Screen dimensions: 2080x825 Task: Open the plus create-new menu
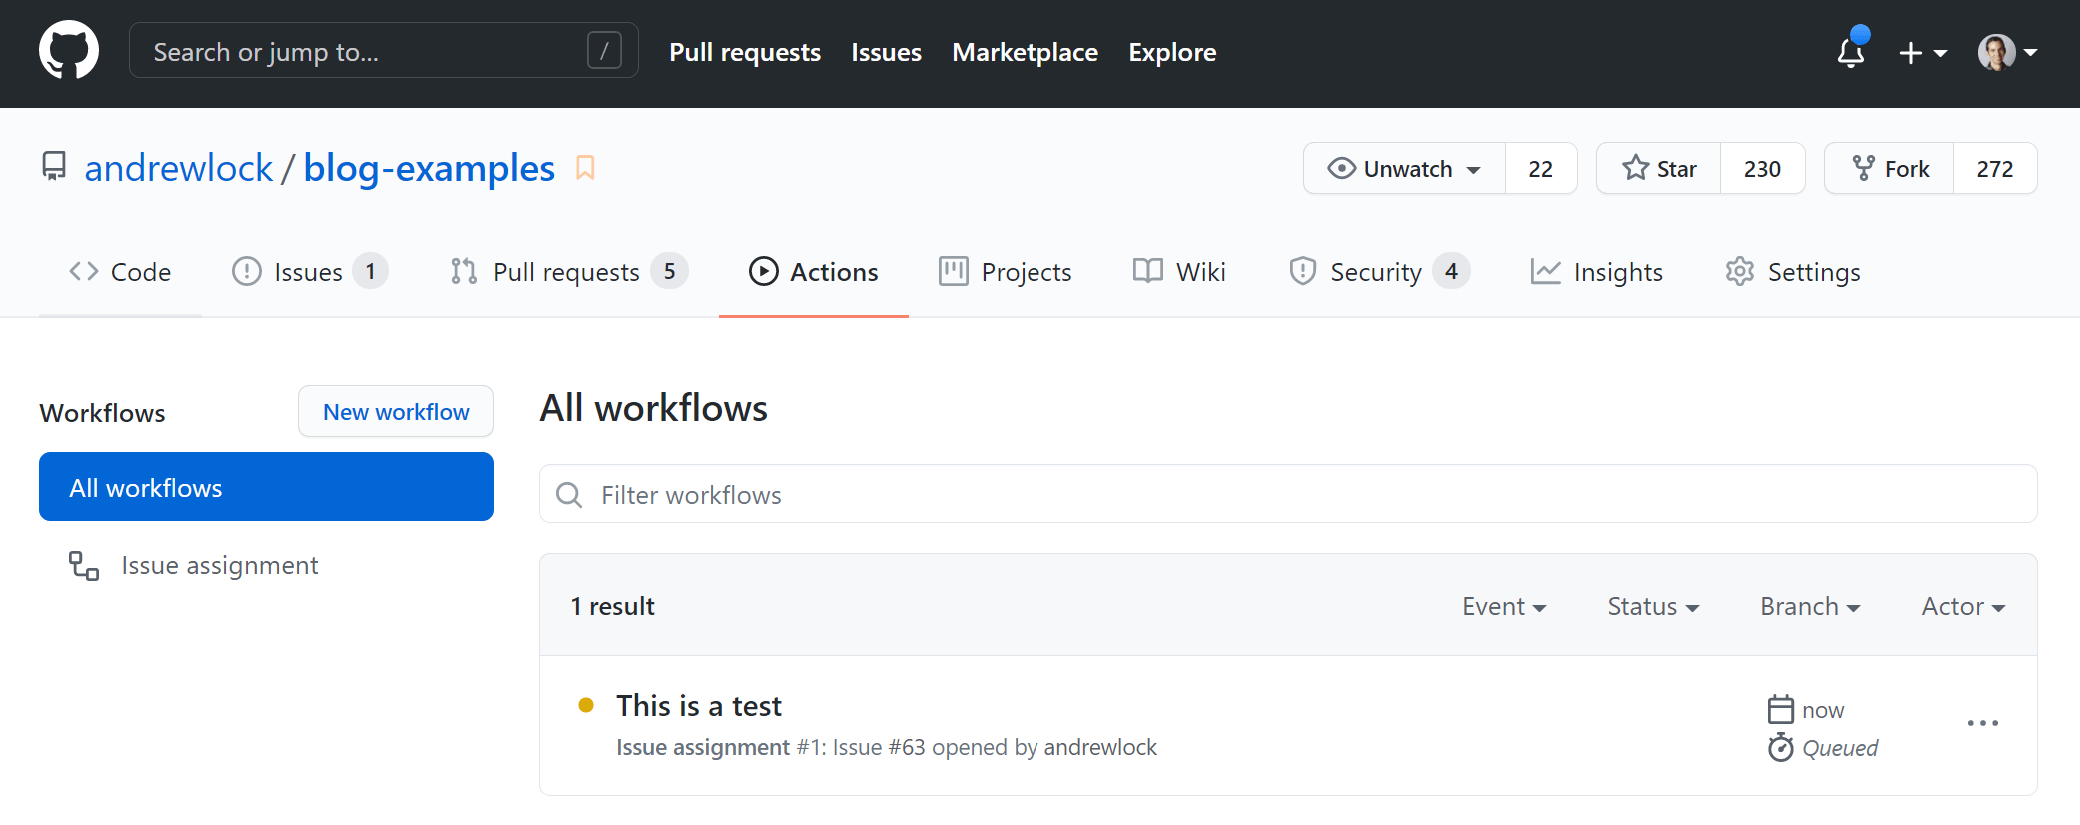pyautogui.click(x=1922, y=52)
